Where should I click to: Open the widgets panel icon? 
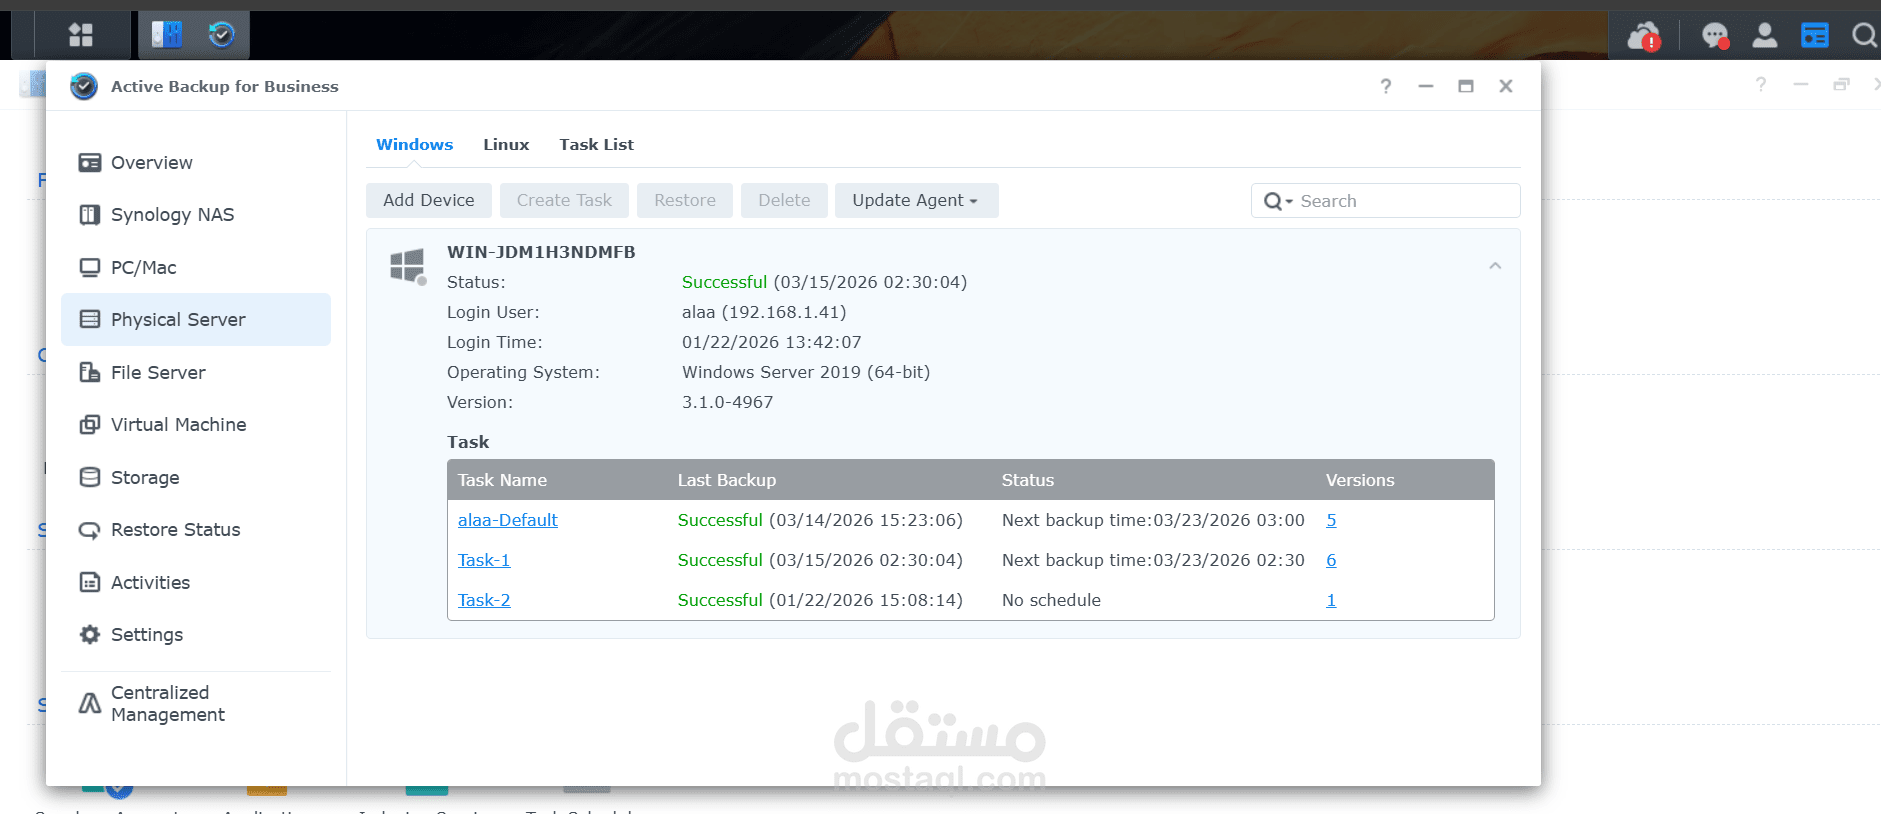pyautogui.click(x=1815, y=35)
